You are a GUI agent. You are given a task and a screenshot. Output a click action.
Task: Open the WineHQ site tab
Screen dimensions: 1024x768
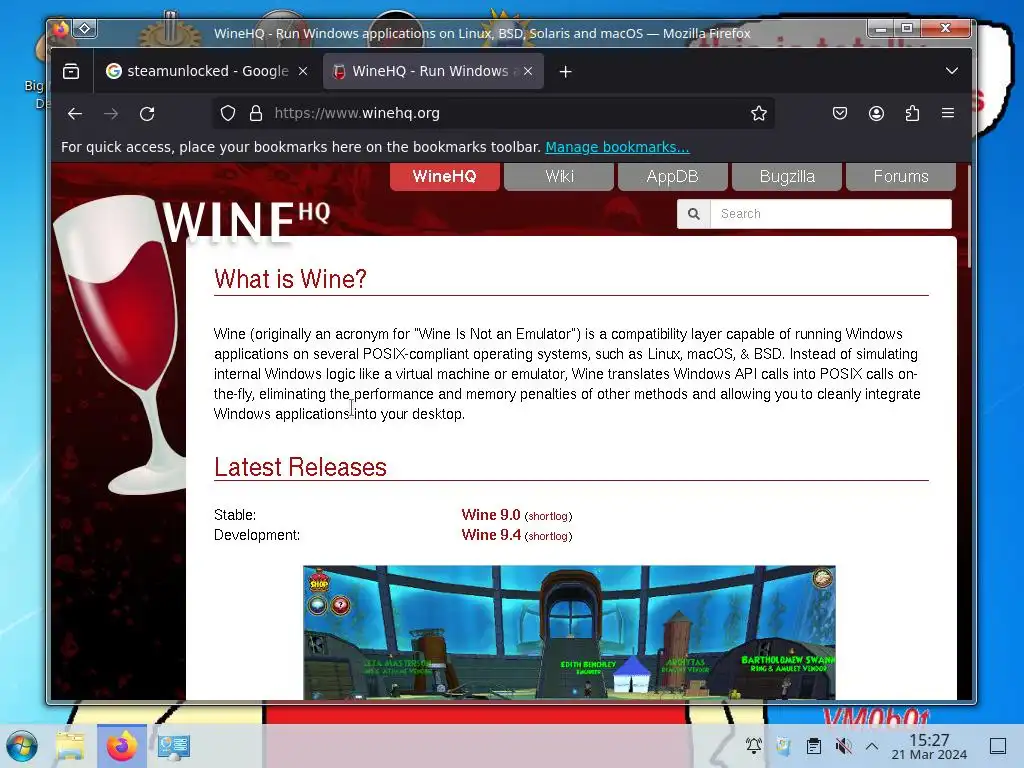click(x=445, y=176)
